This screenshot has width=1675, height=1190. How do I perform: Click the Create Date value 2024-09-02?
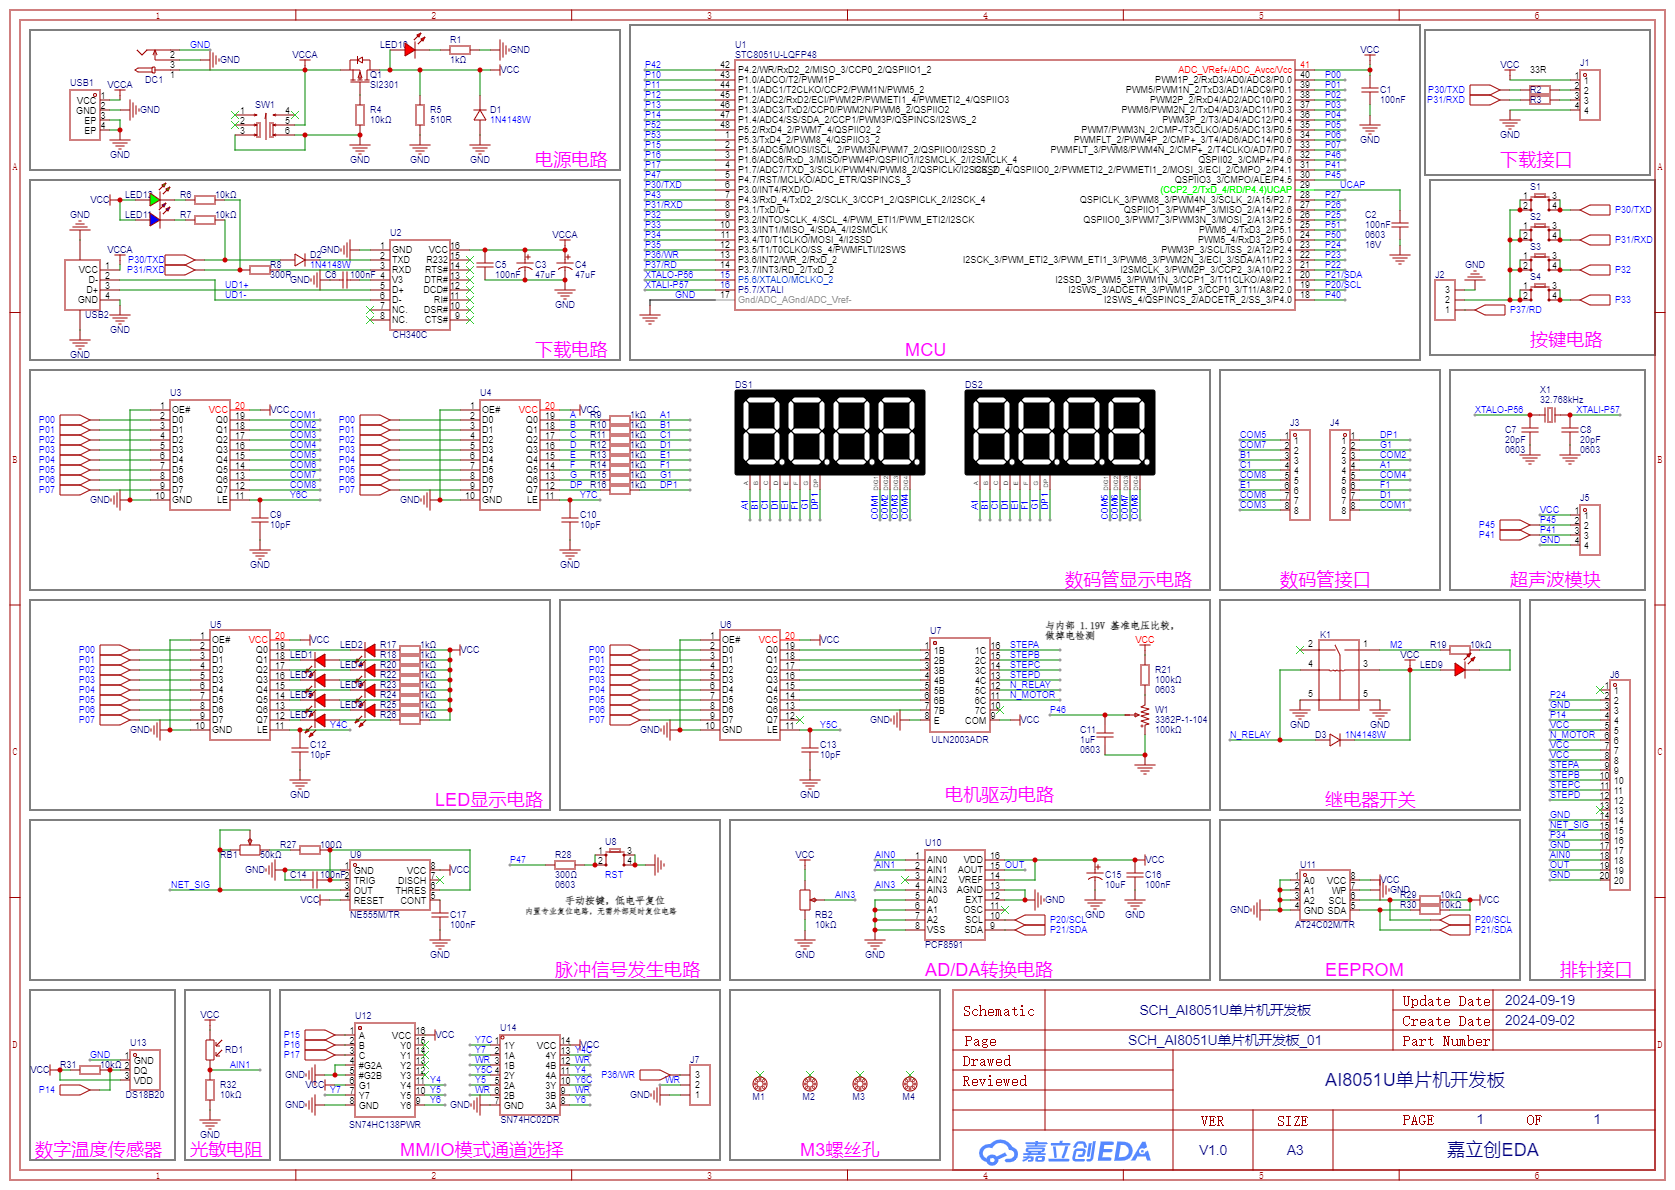[x=1539, y=1020]
